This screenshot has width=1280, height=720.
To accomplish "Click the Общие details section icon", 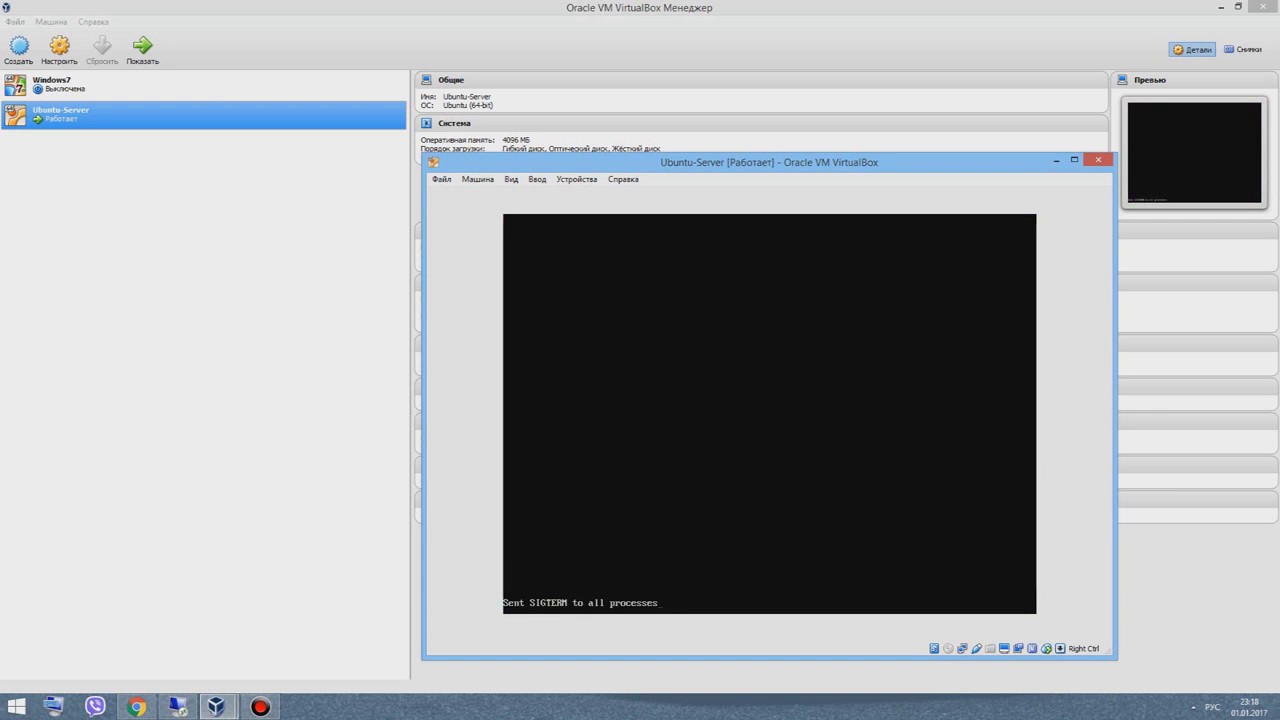I will click(426, 80).
